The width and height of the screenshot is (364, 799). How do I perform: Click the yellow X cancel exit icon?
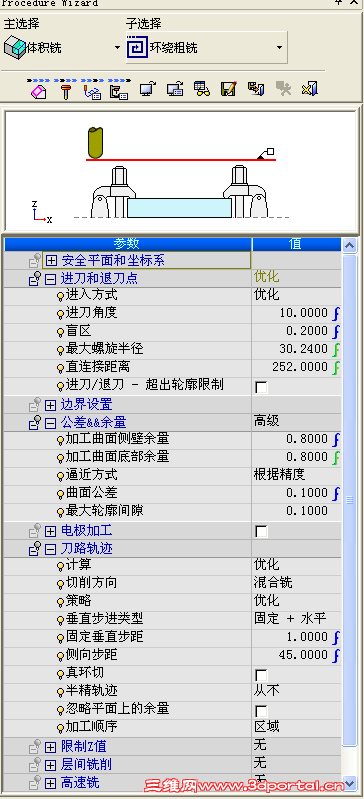click(x=310, y=89)
